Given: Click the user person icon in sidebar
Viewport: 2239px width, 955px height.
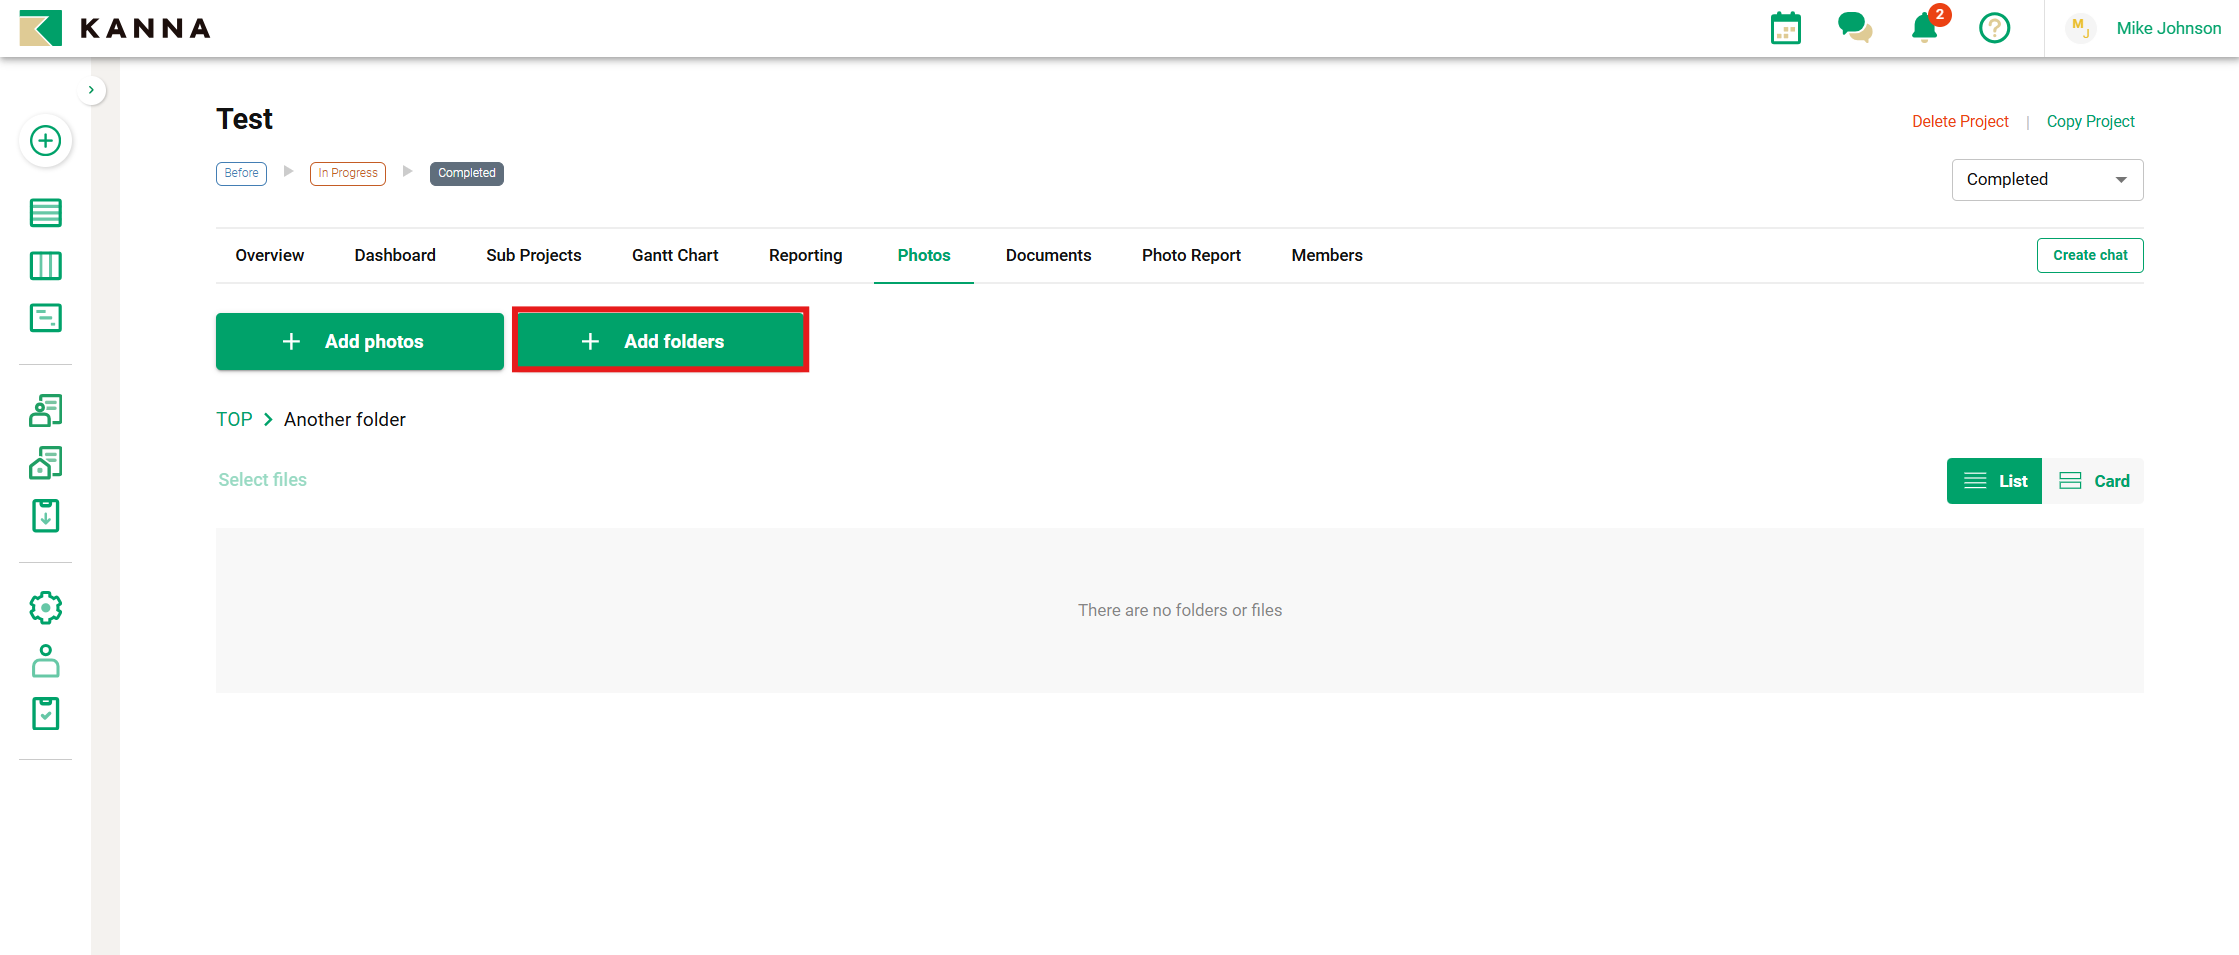Looking at the screenshot, I should point(45,661).
